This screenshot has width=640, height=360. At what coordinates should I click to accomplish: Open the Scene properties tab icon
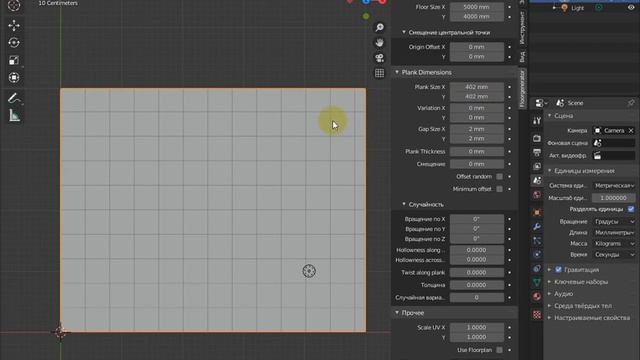pyautogui.click(x=537, y=180)
